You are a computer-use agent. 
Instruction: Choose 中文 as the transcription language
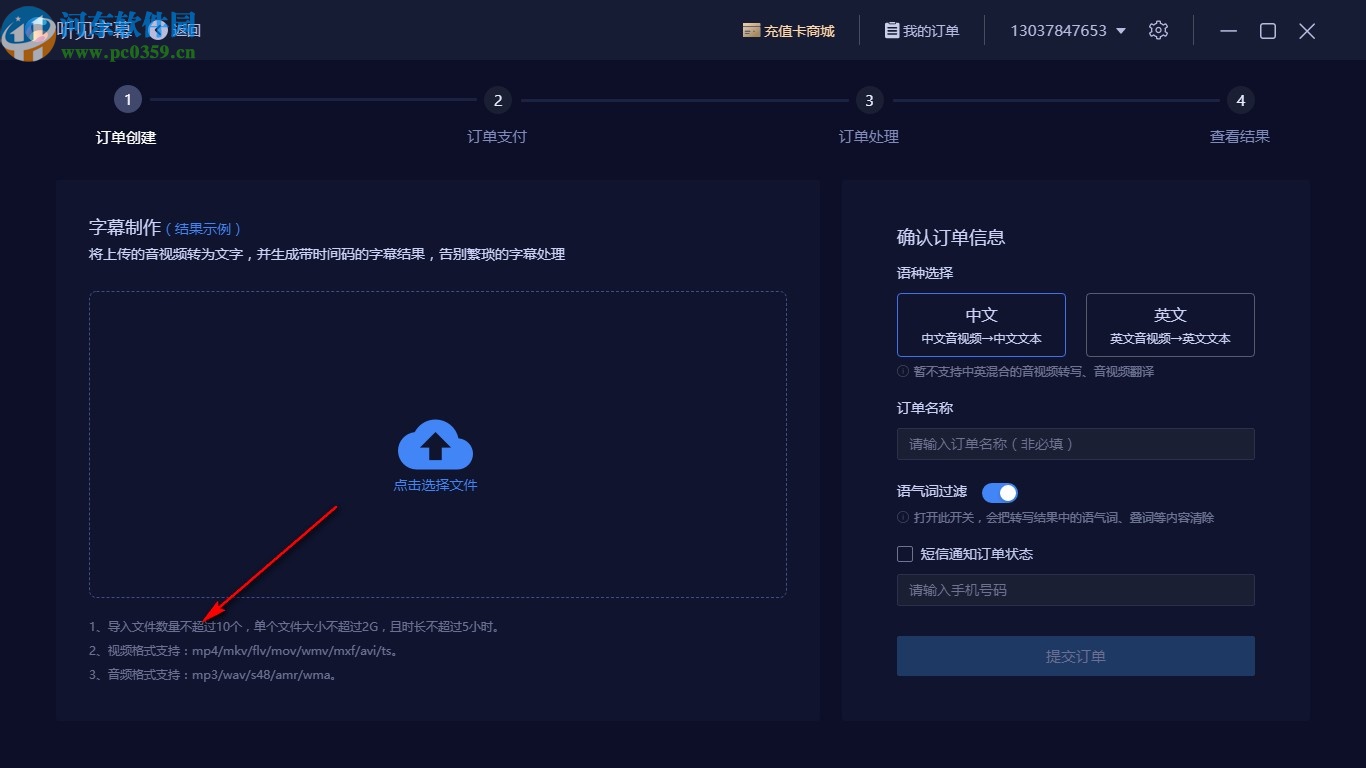(981, 325)
